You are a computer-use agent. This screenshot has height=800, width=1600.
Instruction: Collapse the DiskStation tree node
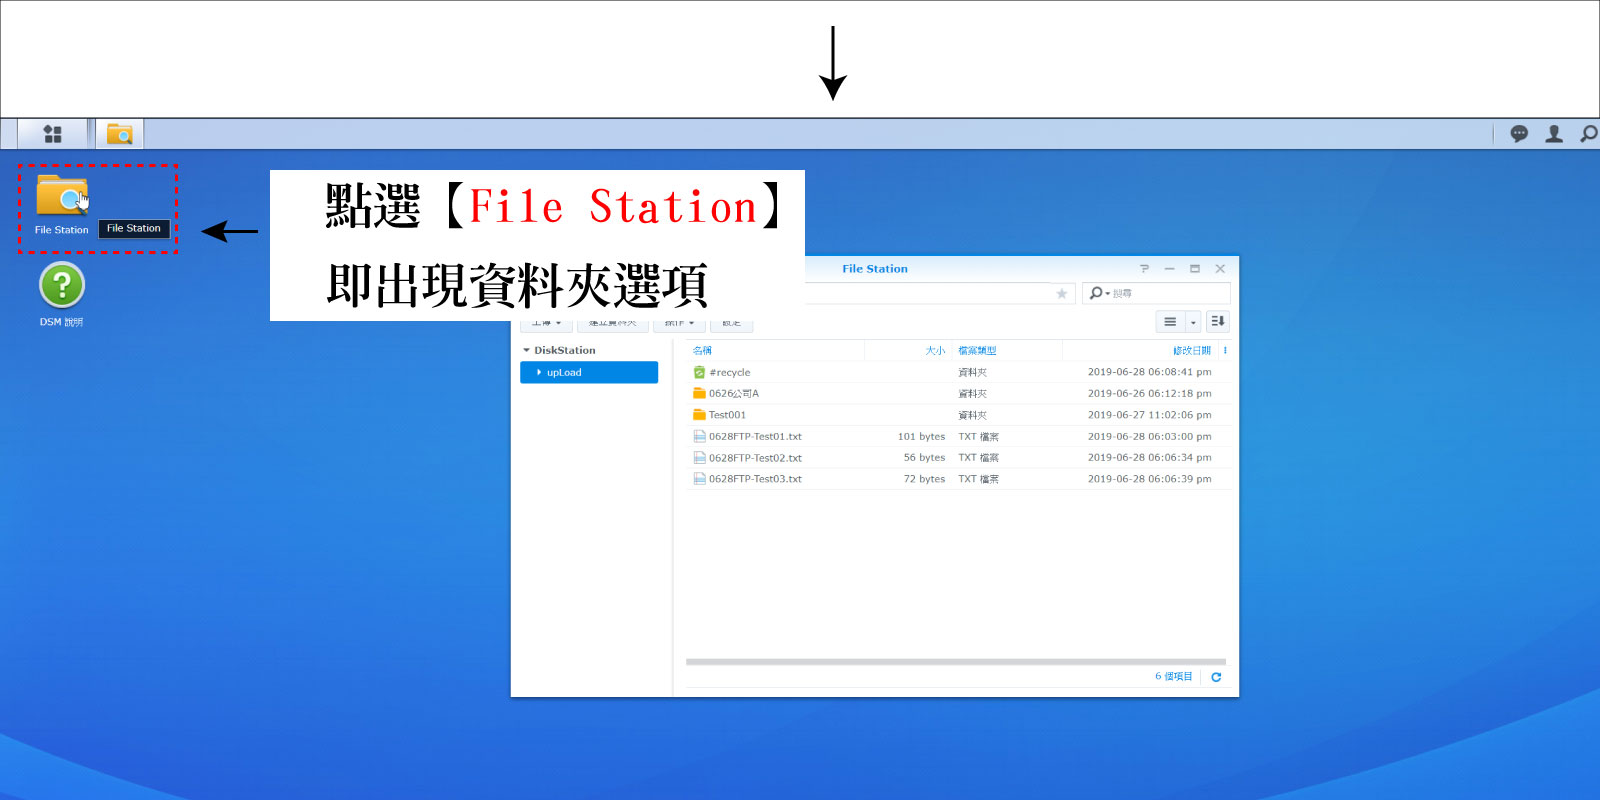[527, 351]
